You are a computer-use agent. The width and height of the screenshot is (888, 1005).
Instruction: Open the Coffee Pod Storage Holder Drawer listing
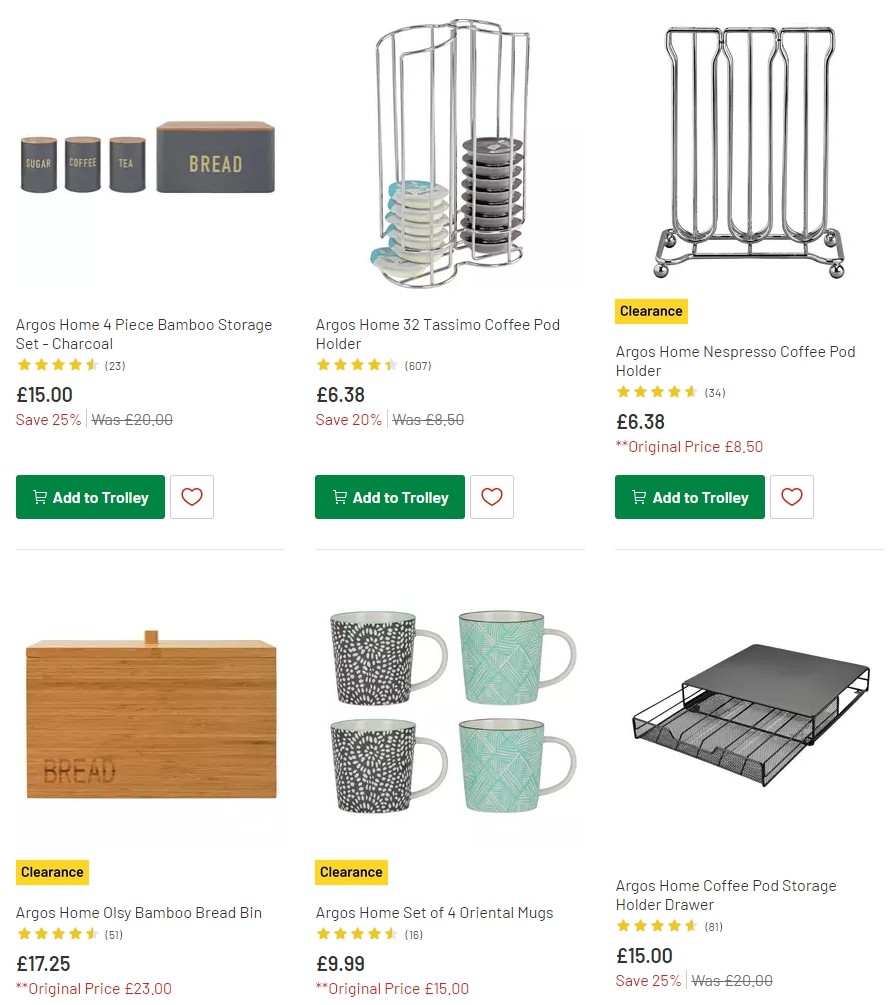pos(727,895)
